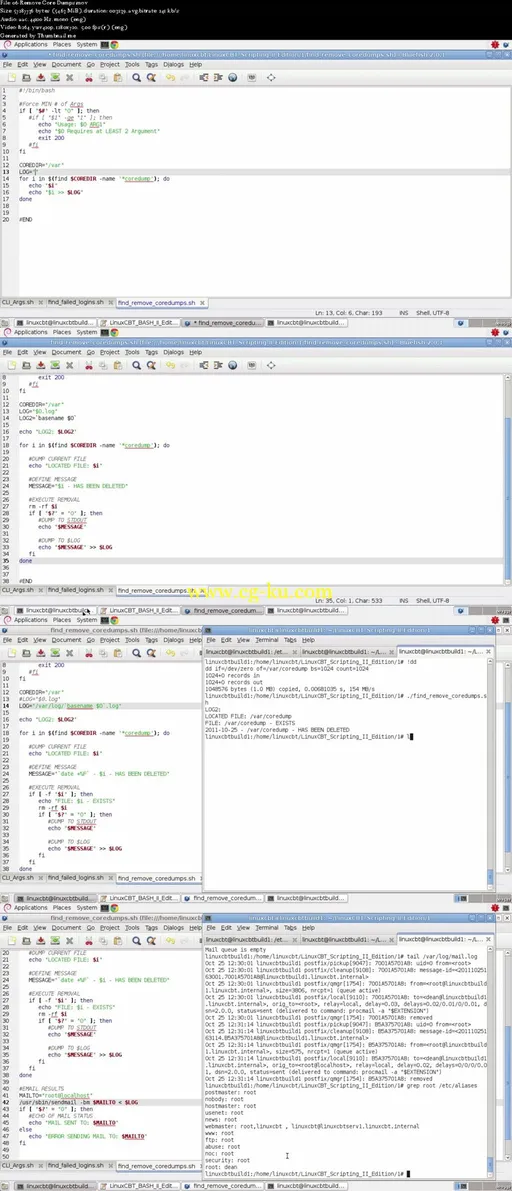
Task: Open Tabs menu in bottom frame mail log terminal
Action: [290, 927]
